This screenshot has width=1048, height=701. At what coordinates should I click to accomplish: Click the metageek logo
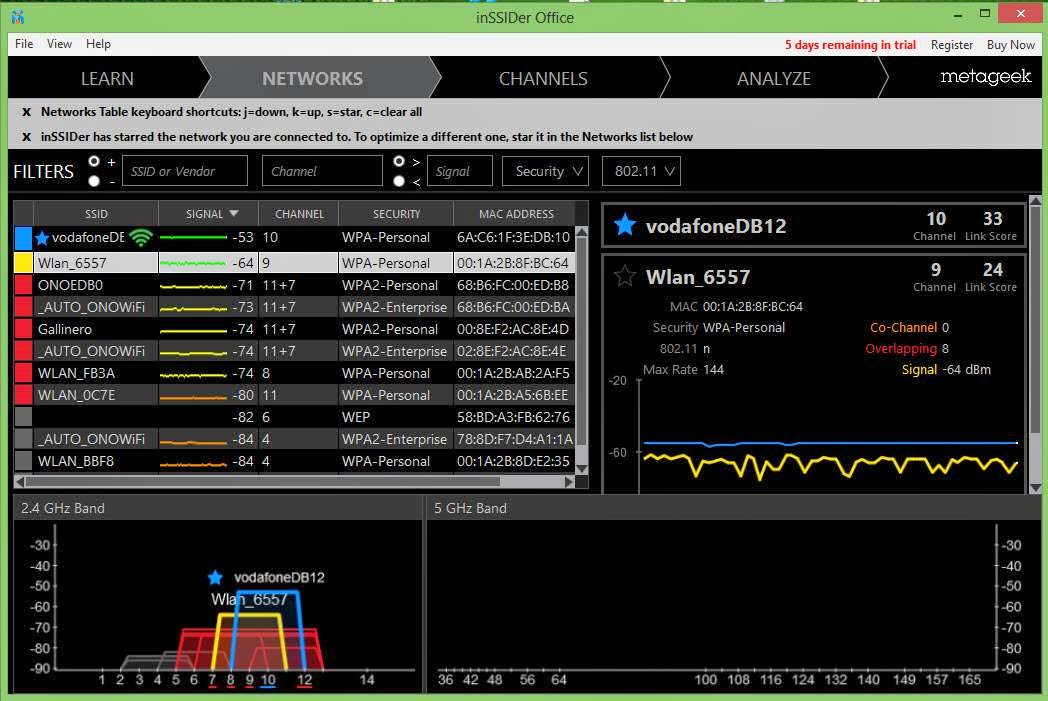pos(985,77)
